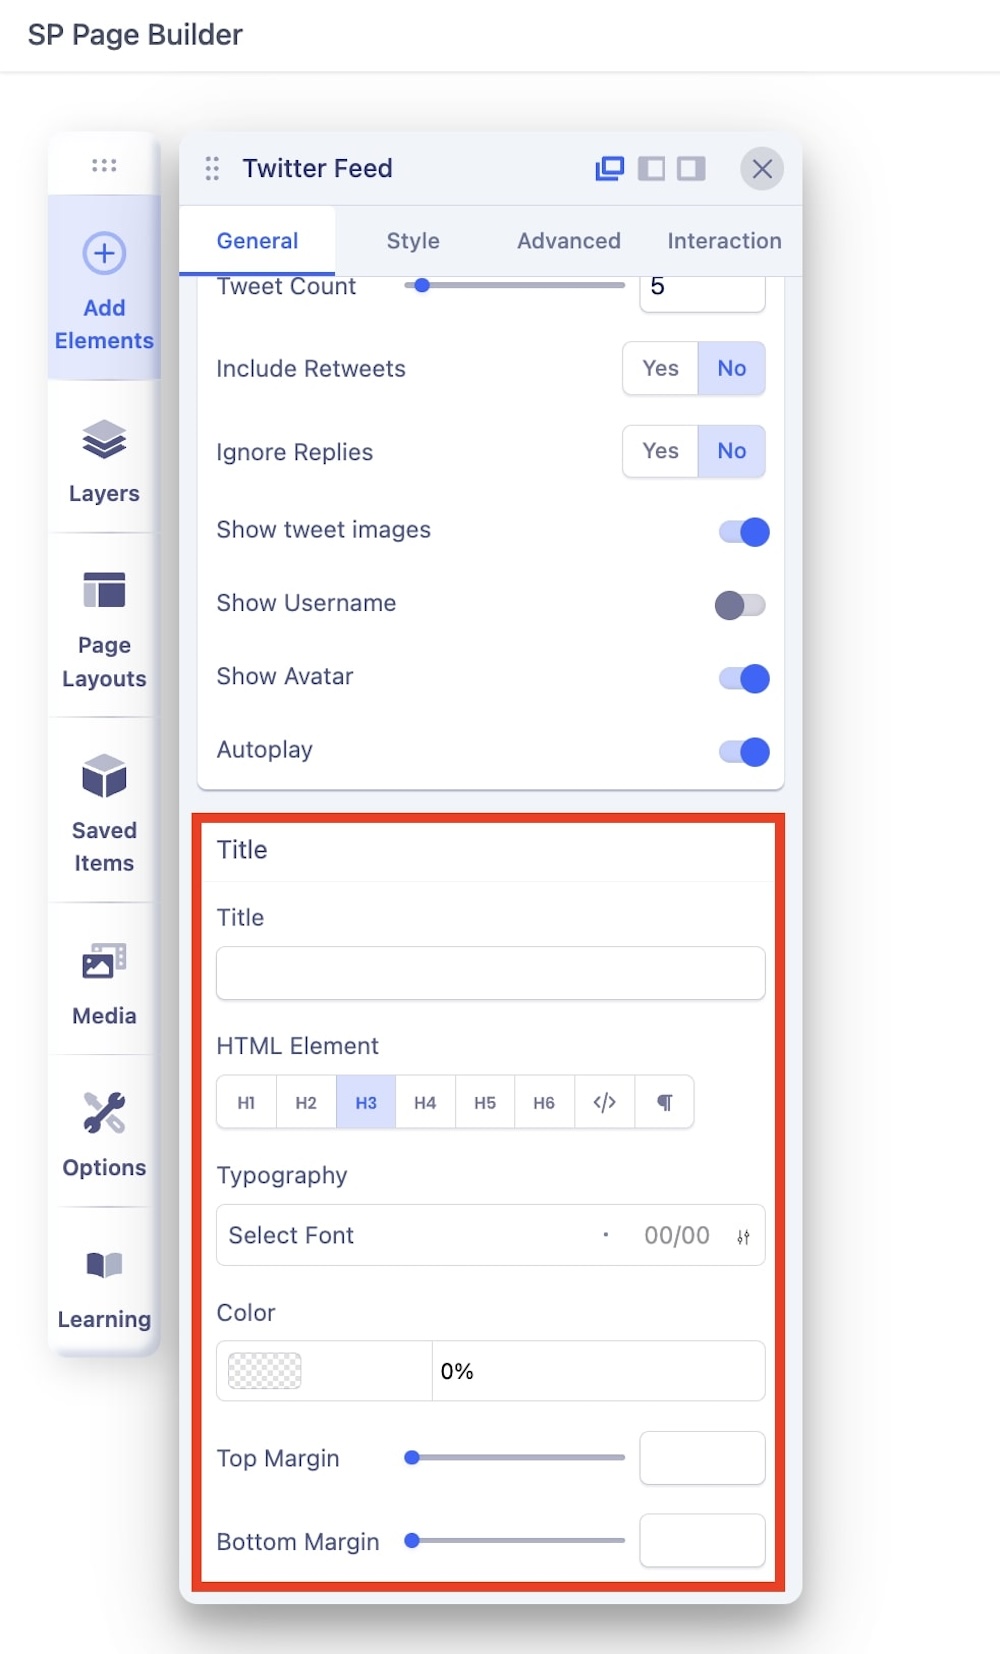
Task: Click the color opacity 0% field
Action: tap(598, 1371)
